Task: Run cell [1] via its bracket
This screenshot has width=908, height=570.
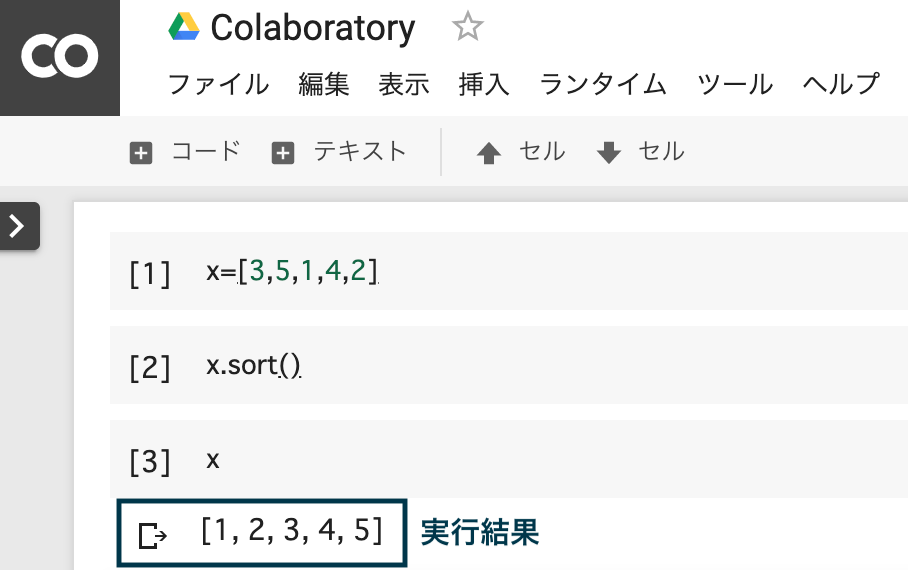Action: (150, 273)
